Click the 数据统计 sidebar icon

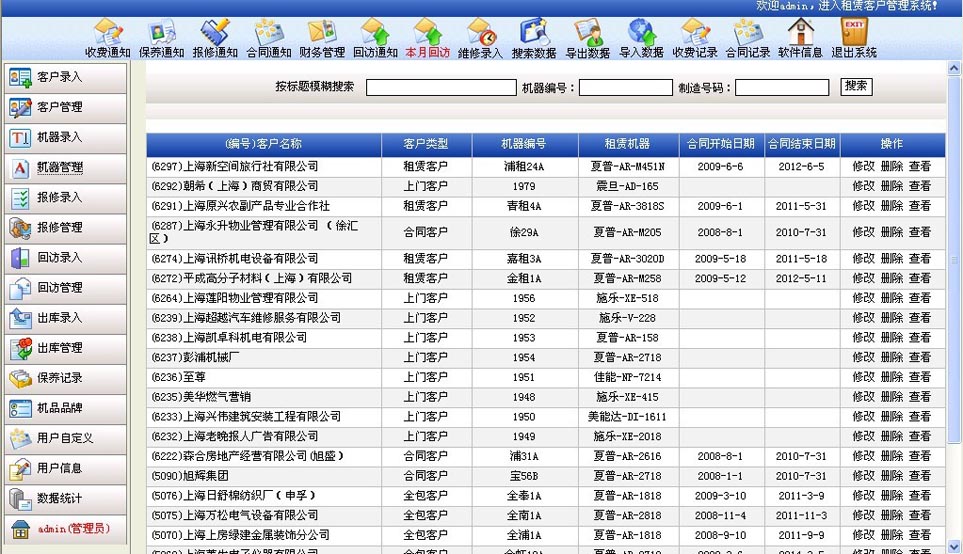(20, 499)
